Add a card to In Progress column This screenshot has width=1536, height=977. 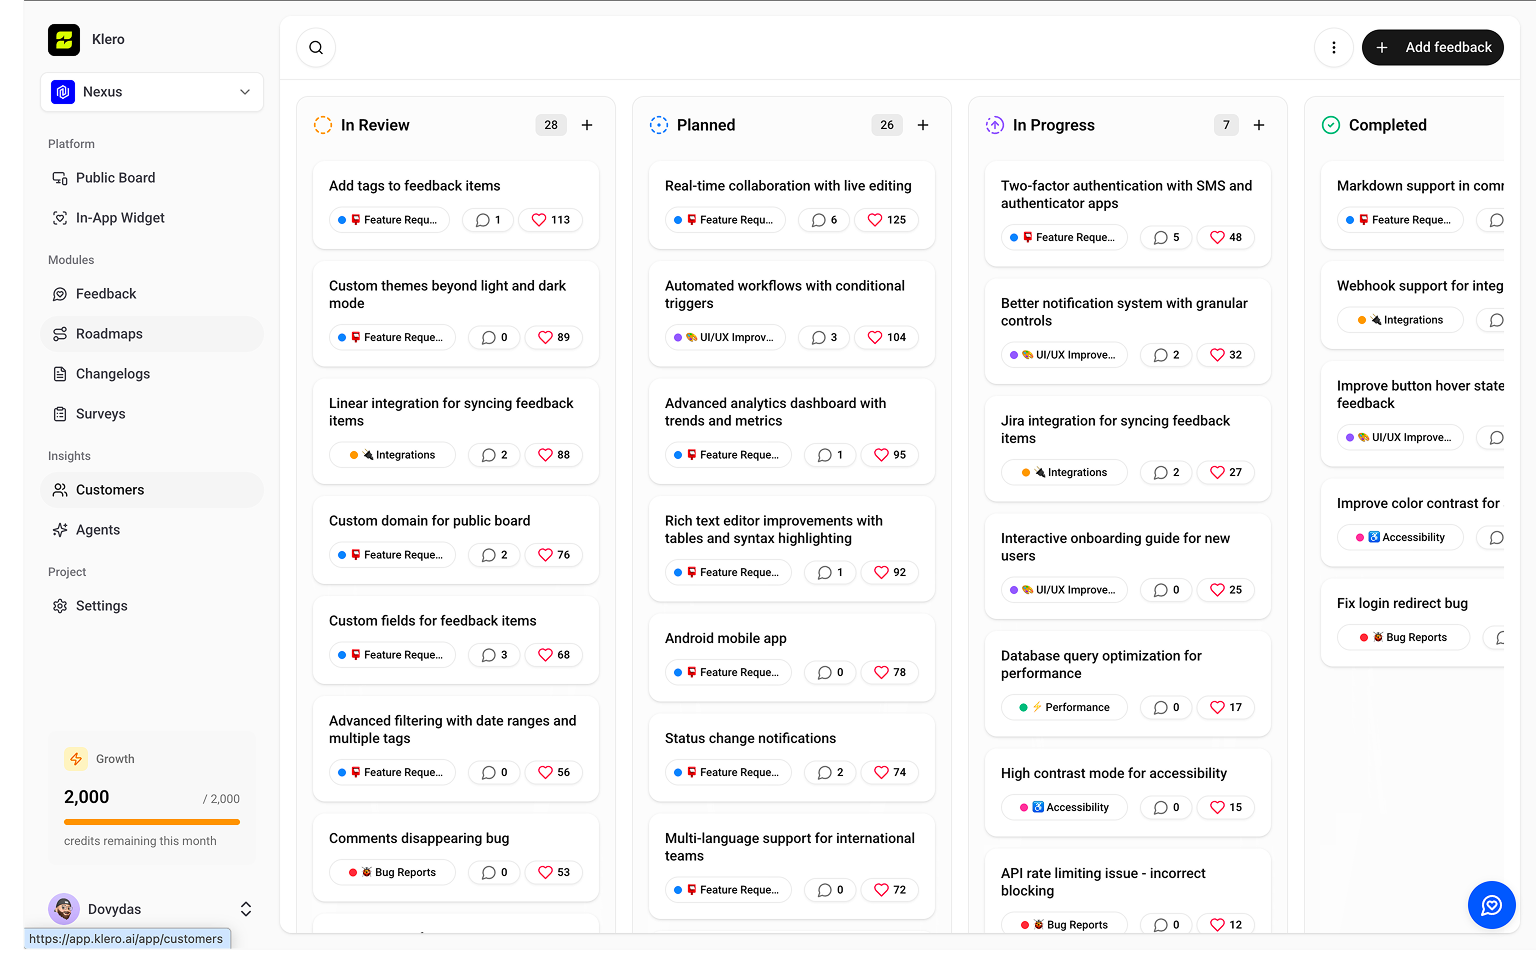1259,125
